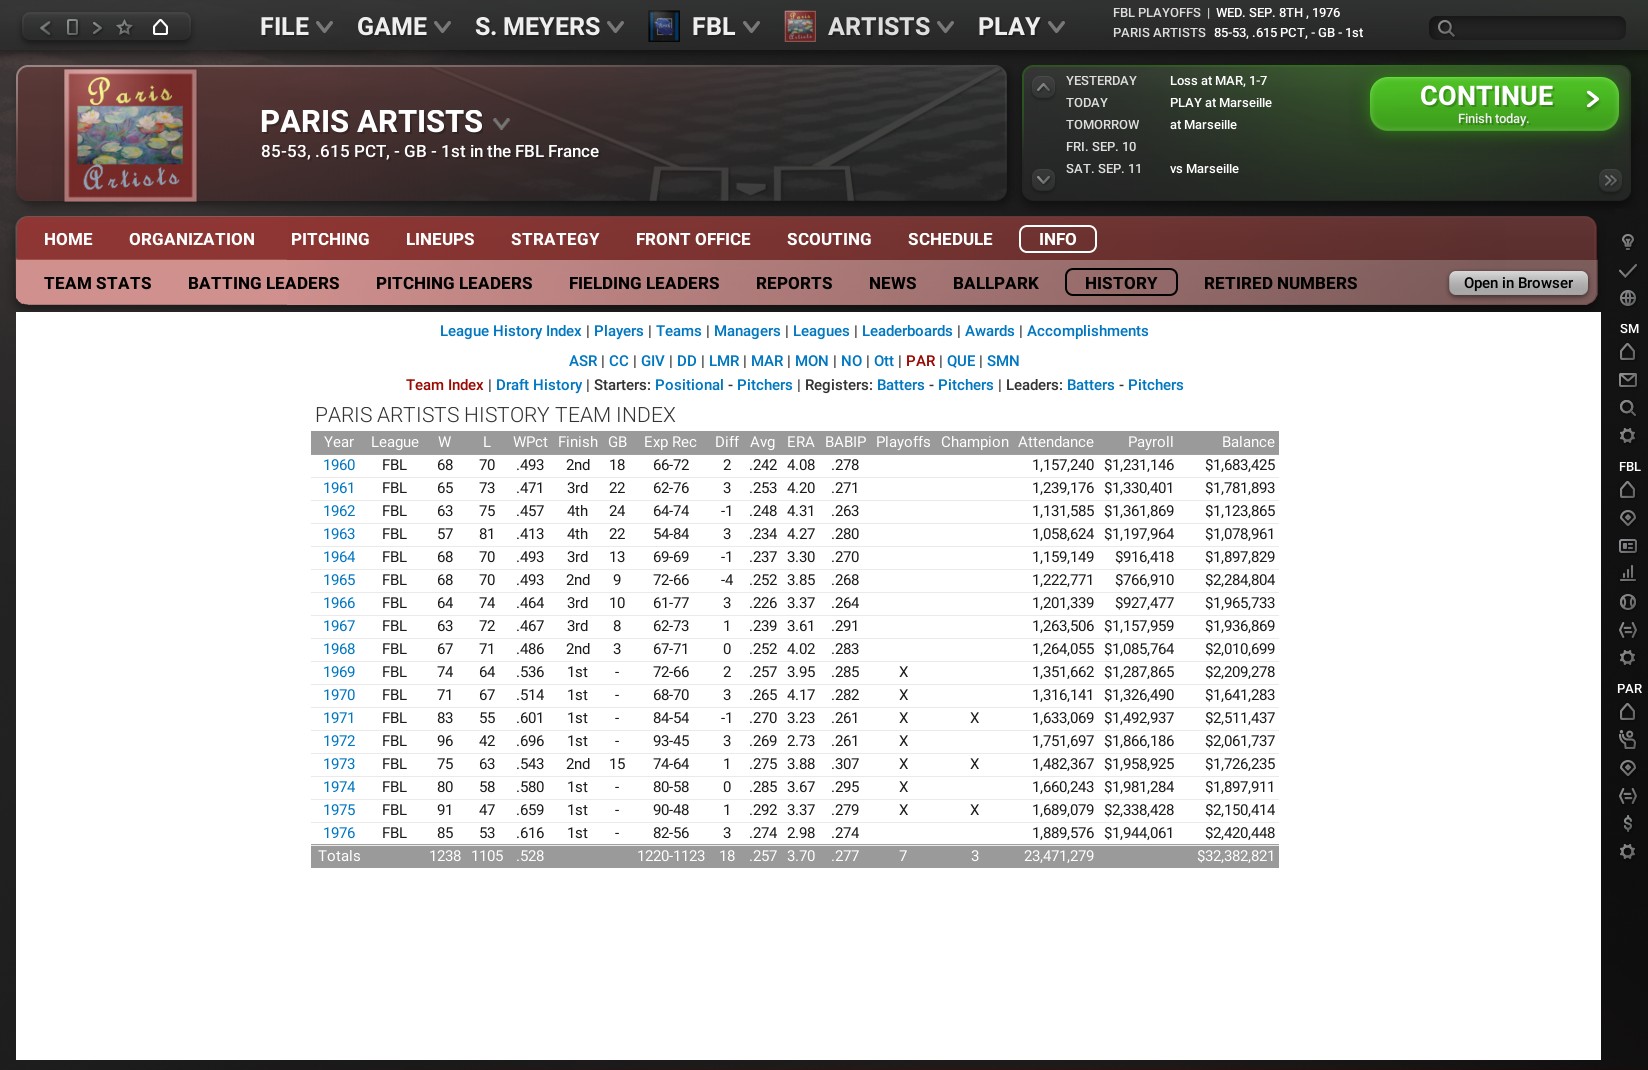Screen dimensions: 1648x1070
Task: Click the bookmark star icon
Action: [124, 27]
